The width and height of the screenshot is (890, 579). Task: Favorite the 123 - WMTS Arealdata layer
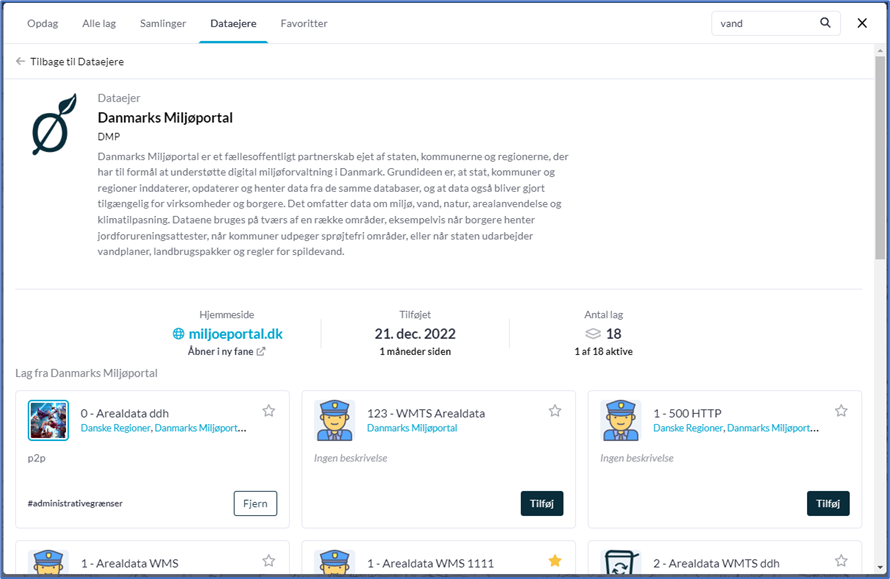click(x=555, y=410)
